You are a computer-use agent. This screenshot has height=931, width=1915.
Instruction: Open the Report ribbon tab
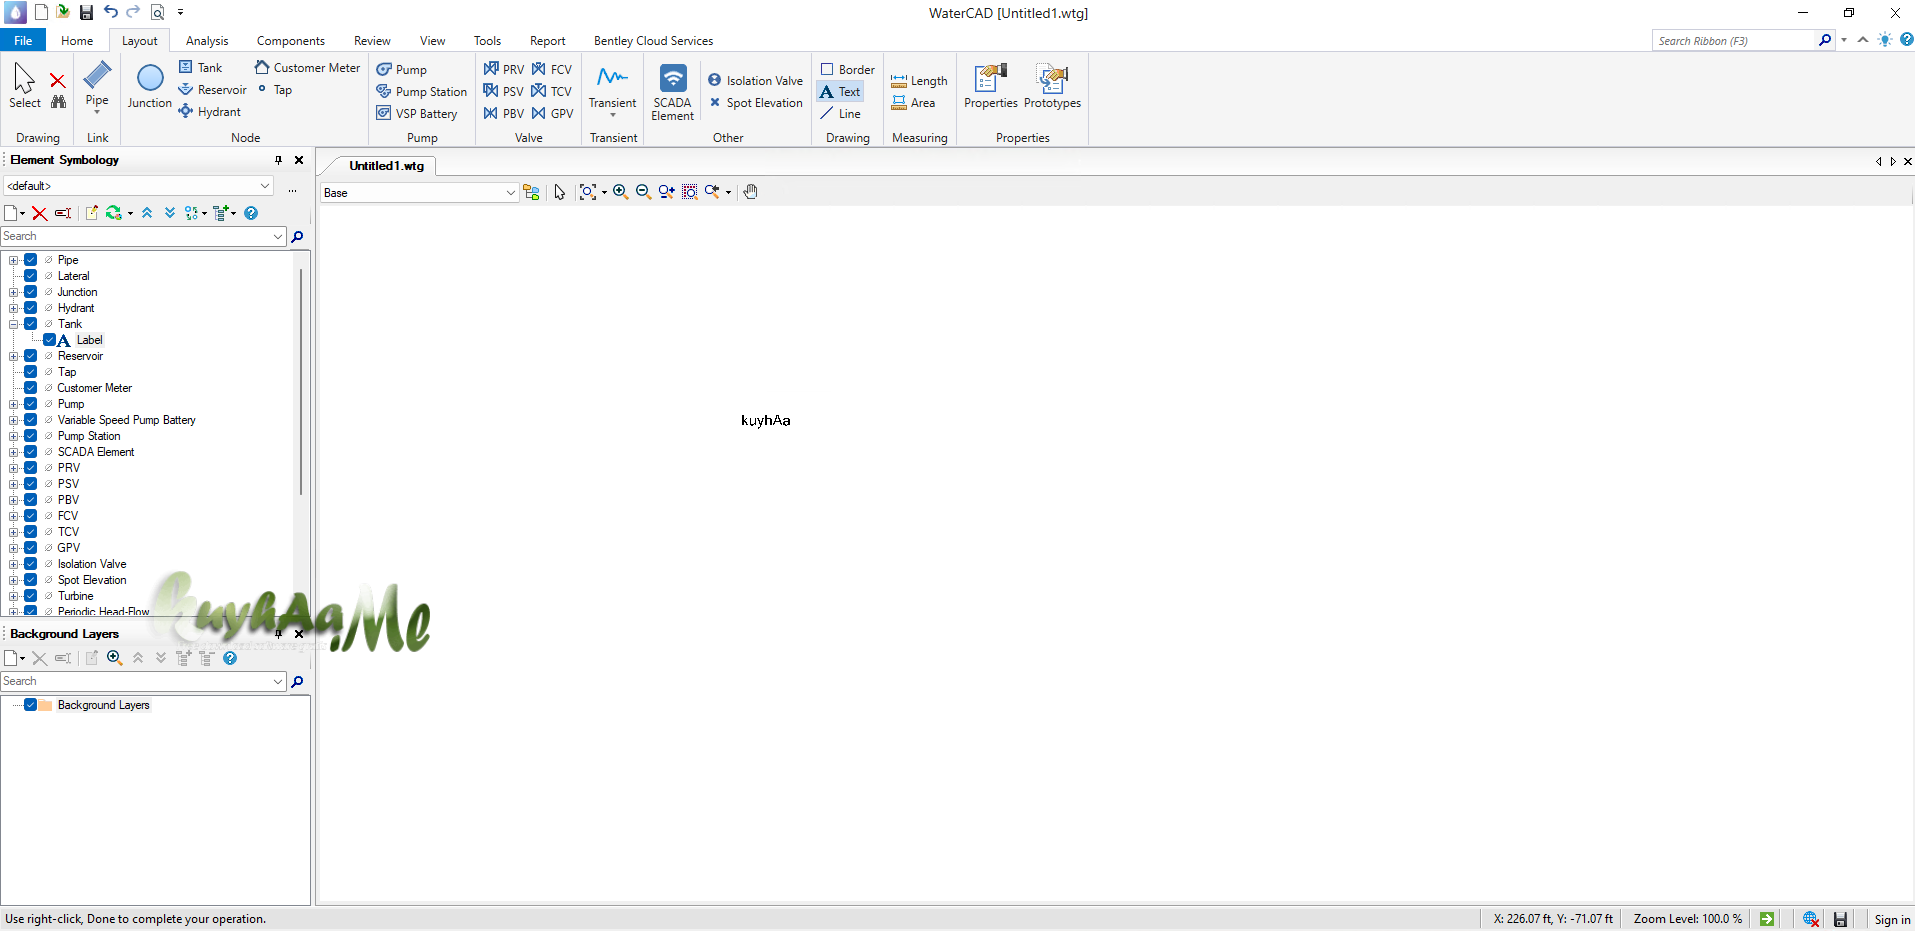548,41
